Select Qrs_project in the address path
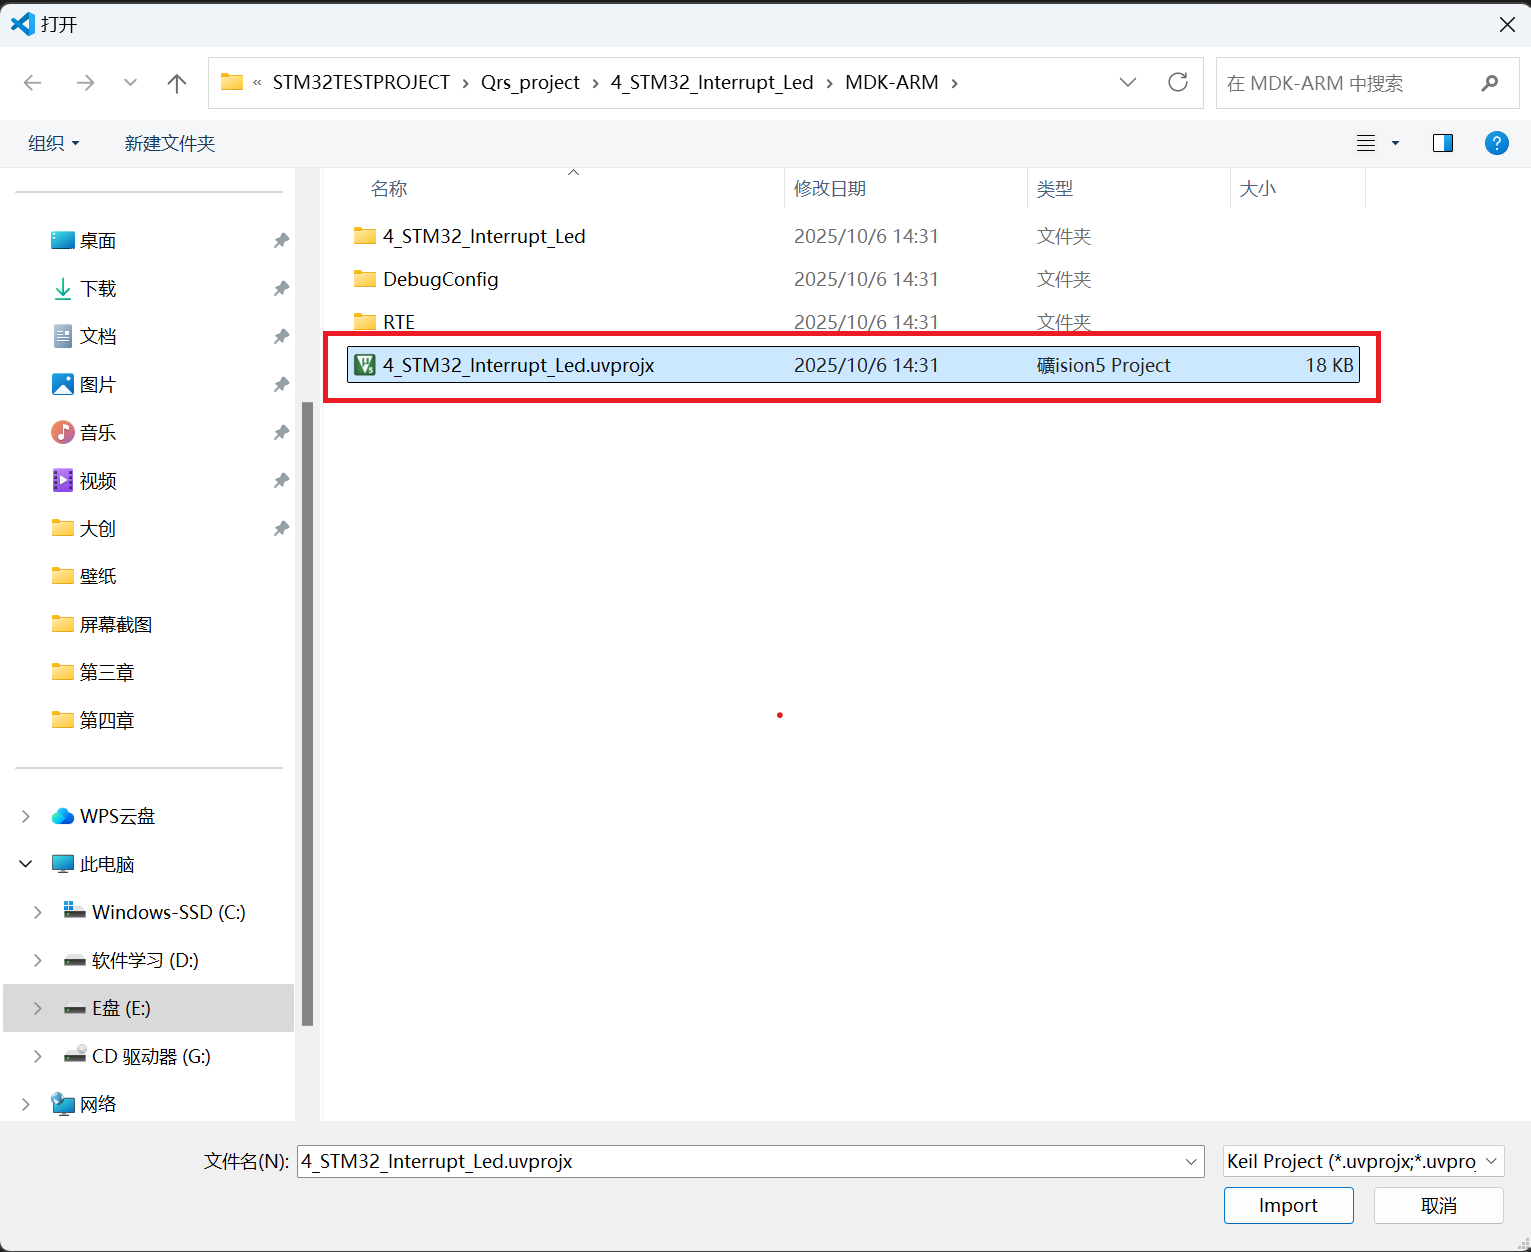The image size is (1531, 1252). point(530,82)
